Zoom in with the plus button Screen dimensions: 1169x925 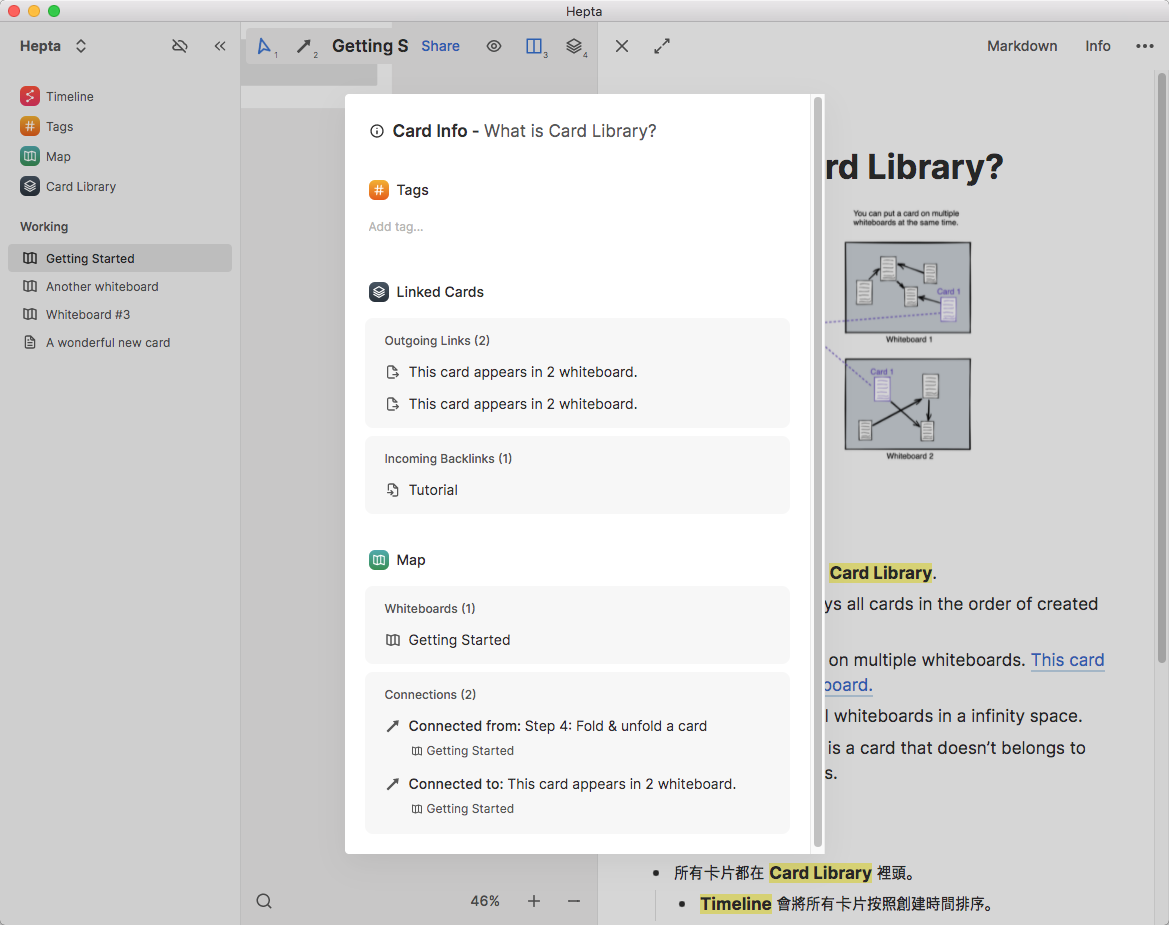534,901
